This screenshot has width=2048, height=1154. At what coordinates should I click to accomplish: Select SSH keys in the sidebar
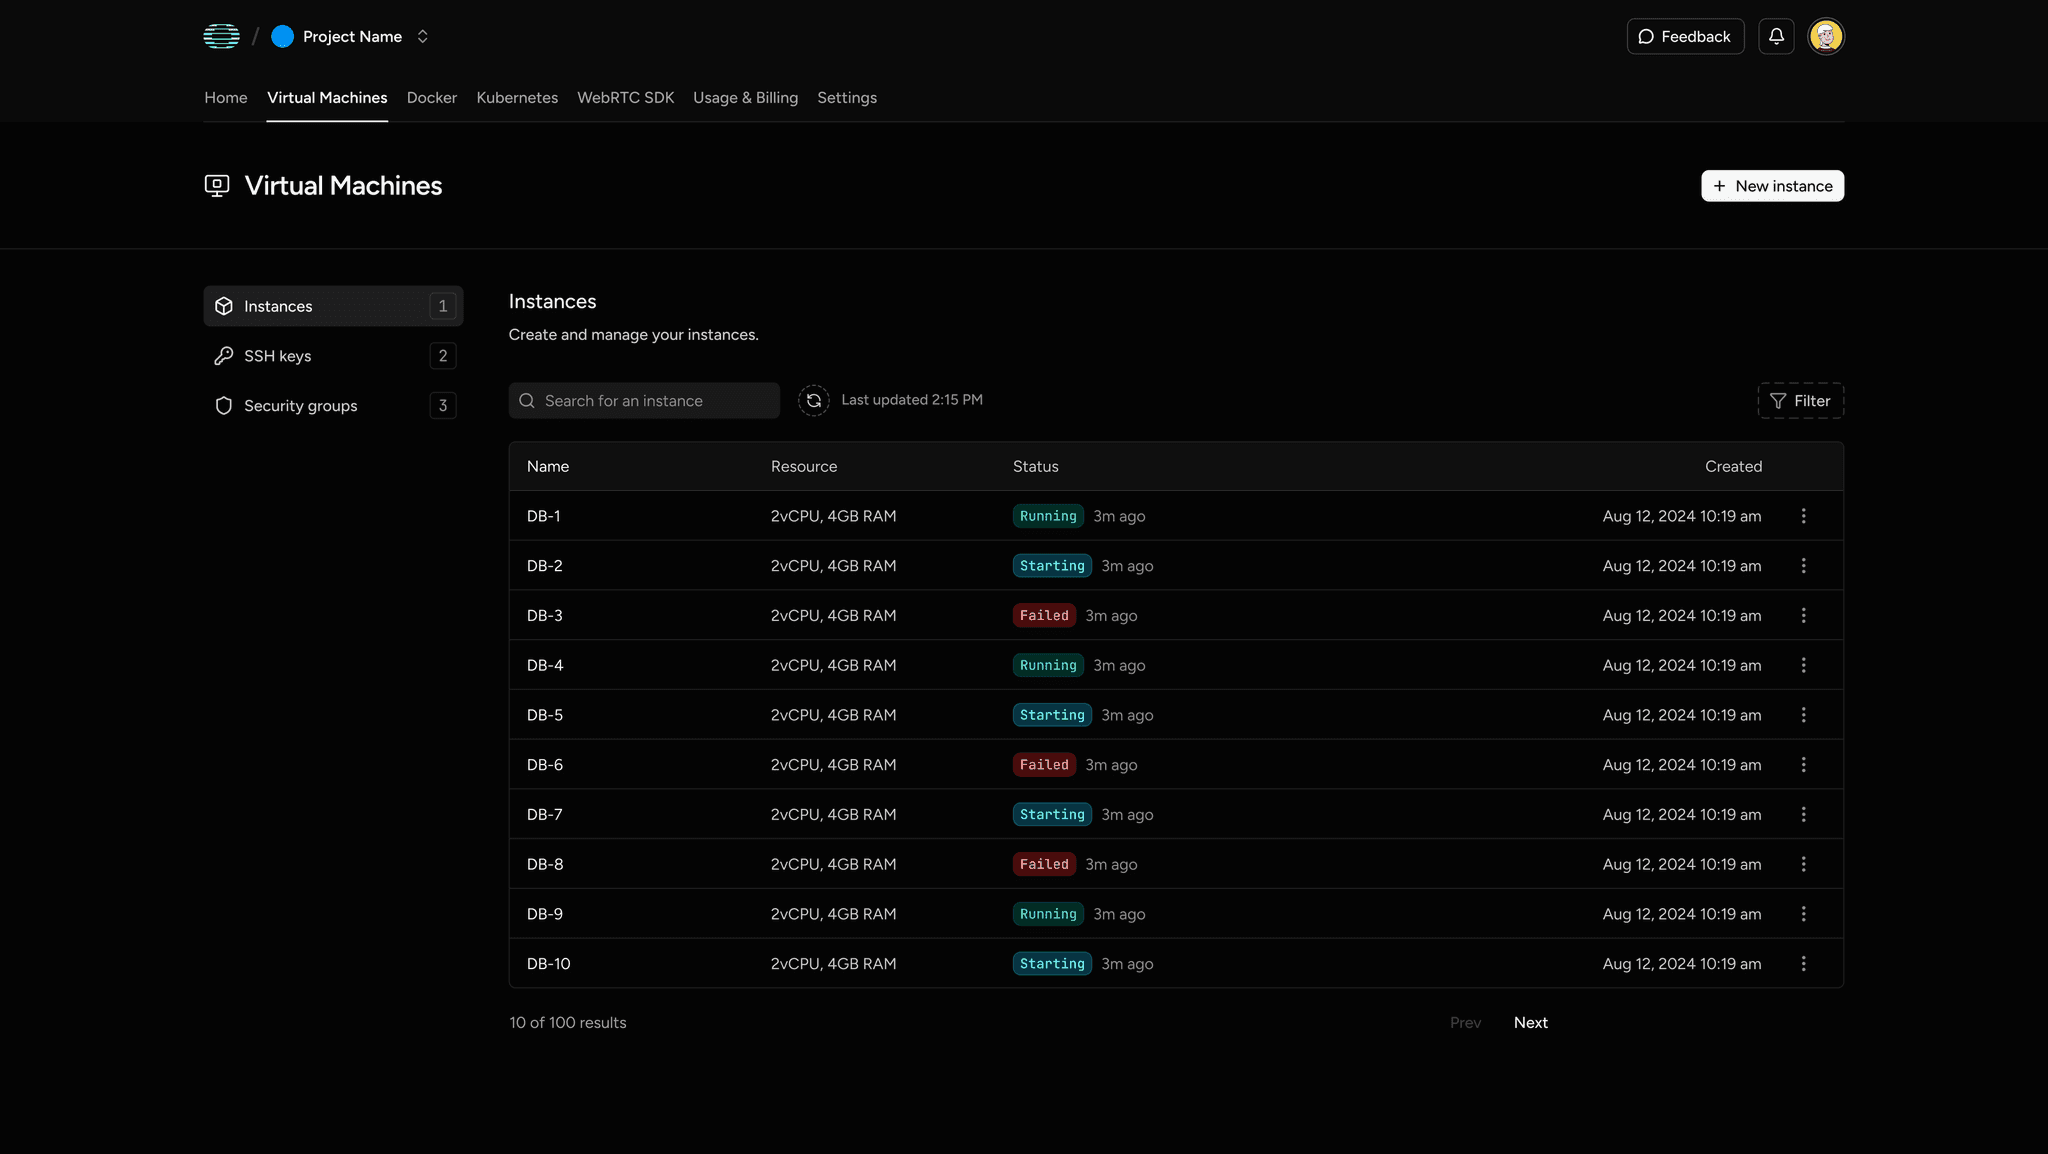[277, 356]
